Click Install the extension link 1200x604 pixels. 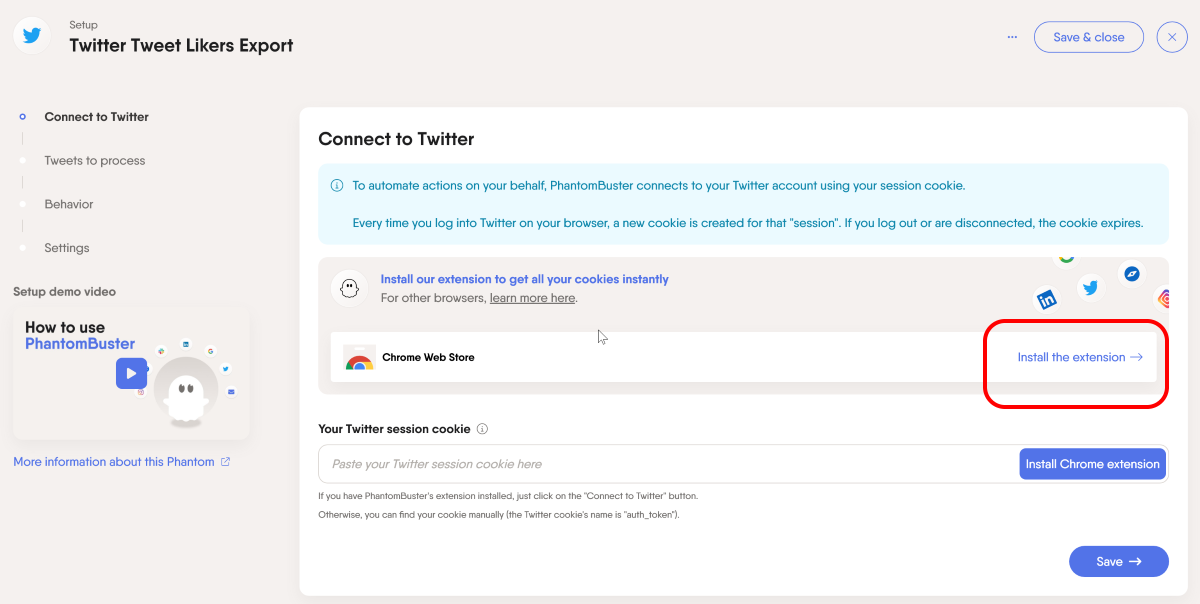tap(1080, 357)
